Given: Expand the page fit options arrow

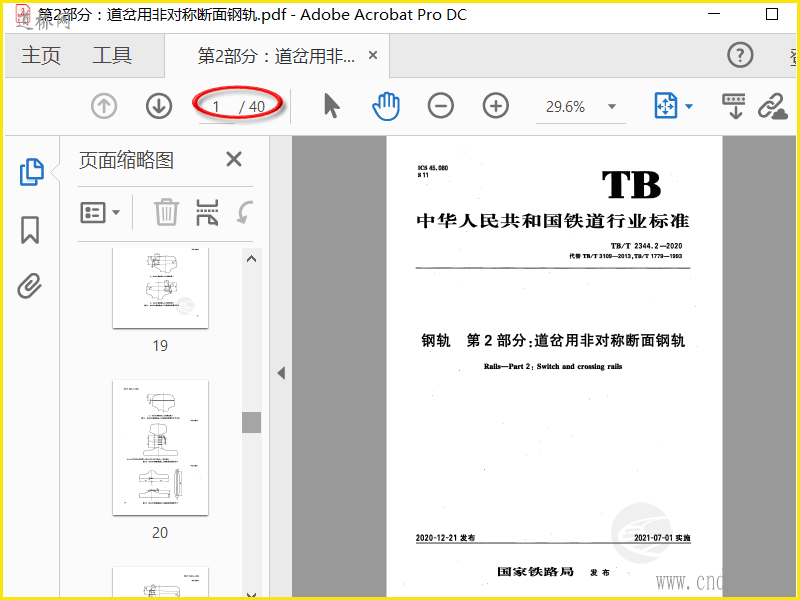Looking at the screenshot, I should click(689, 107).
